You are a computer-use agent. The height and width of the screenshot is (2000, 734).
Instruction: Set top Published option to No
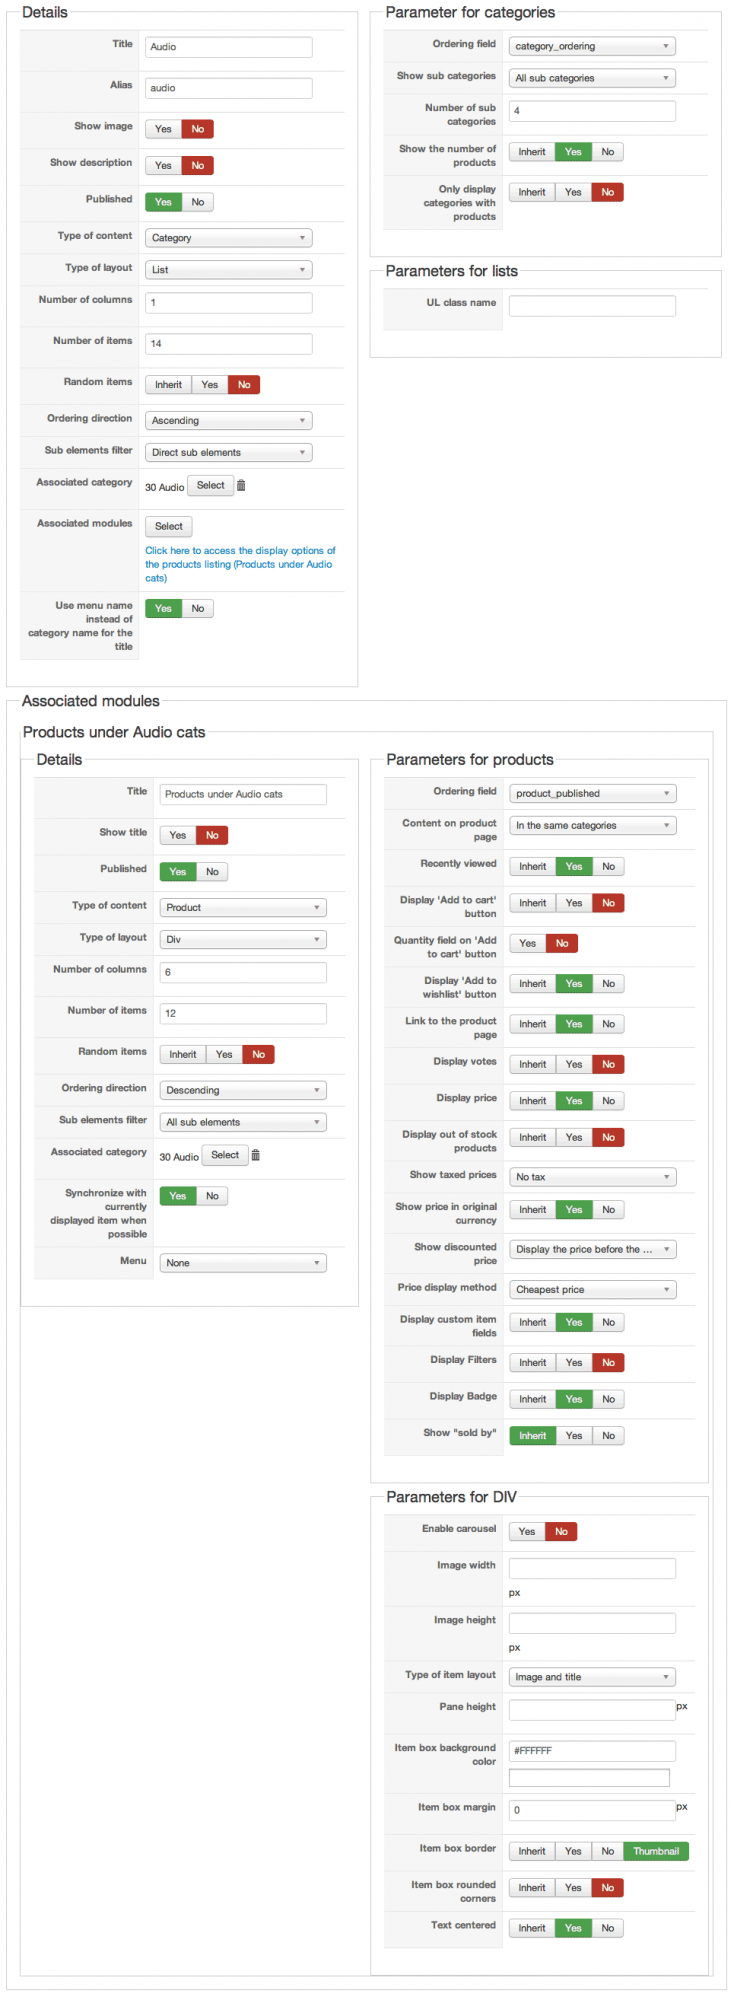[x=198, y=202]
